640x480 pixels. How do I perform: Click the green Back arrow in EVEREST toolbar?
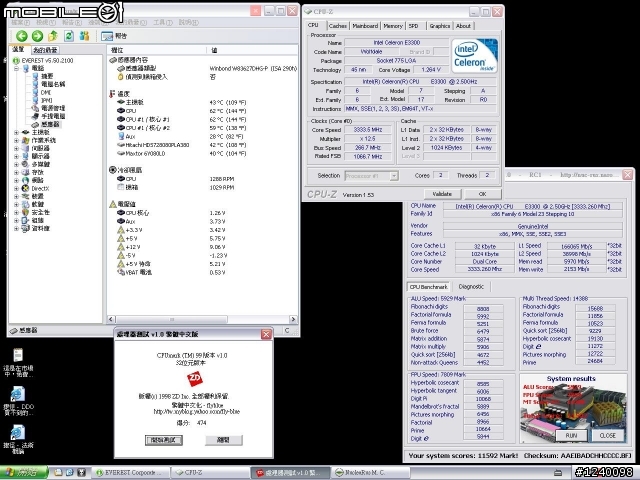click(22, 36)
